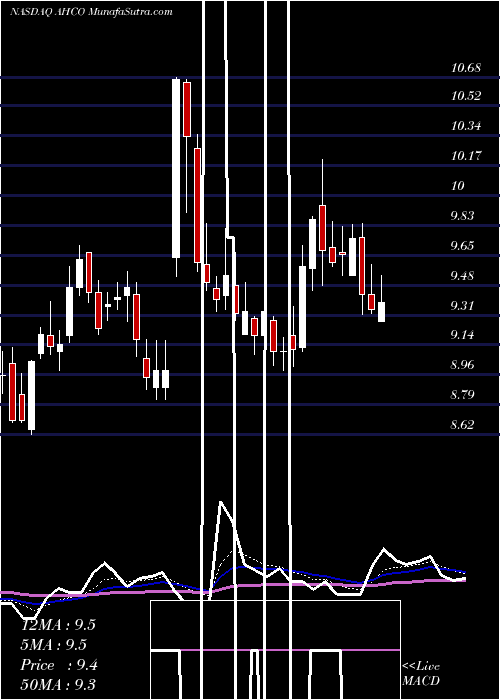
Task: Select the tall white candle reaching 10.68
Action: [176, 168]
